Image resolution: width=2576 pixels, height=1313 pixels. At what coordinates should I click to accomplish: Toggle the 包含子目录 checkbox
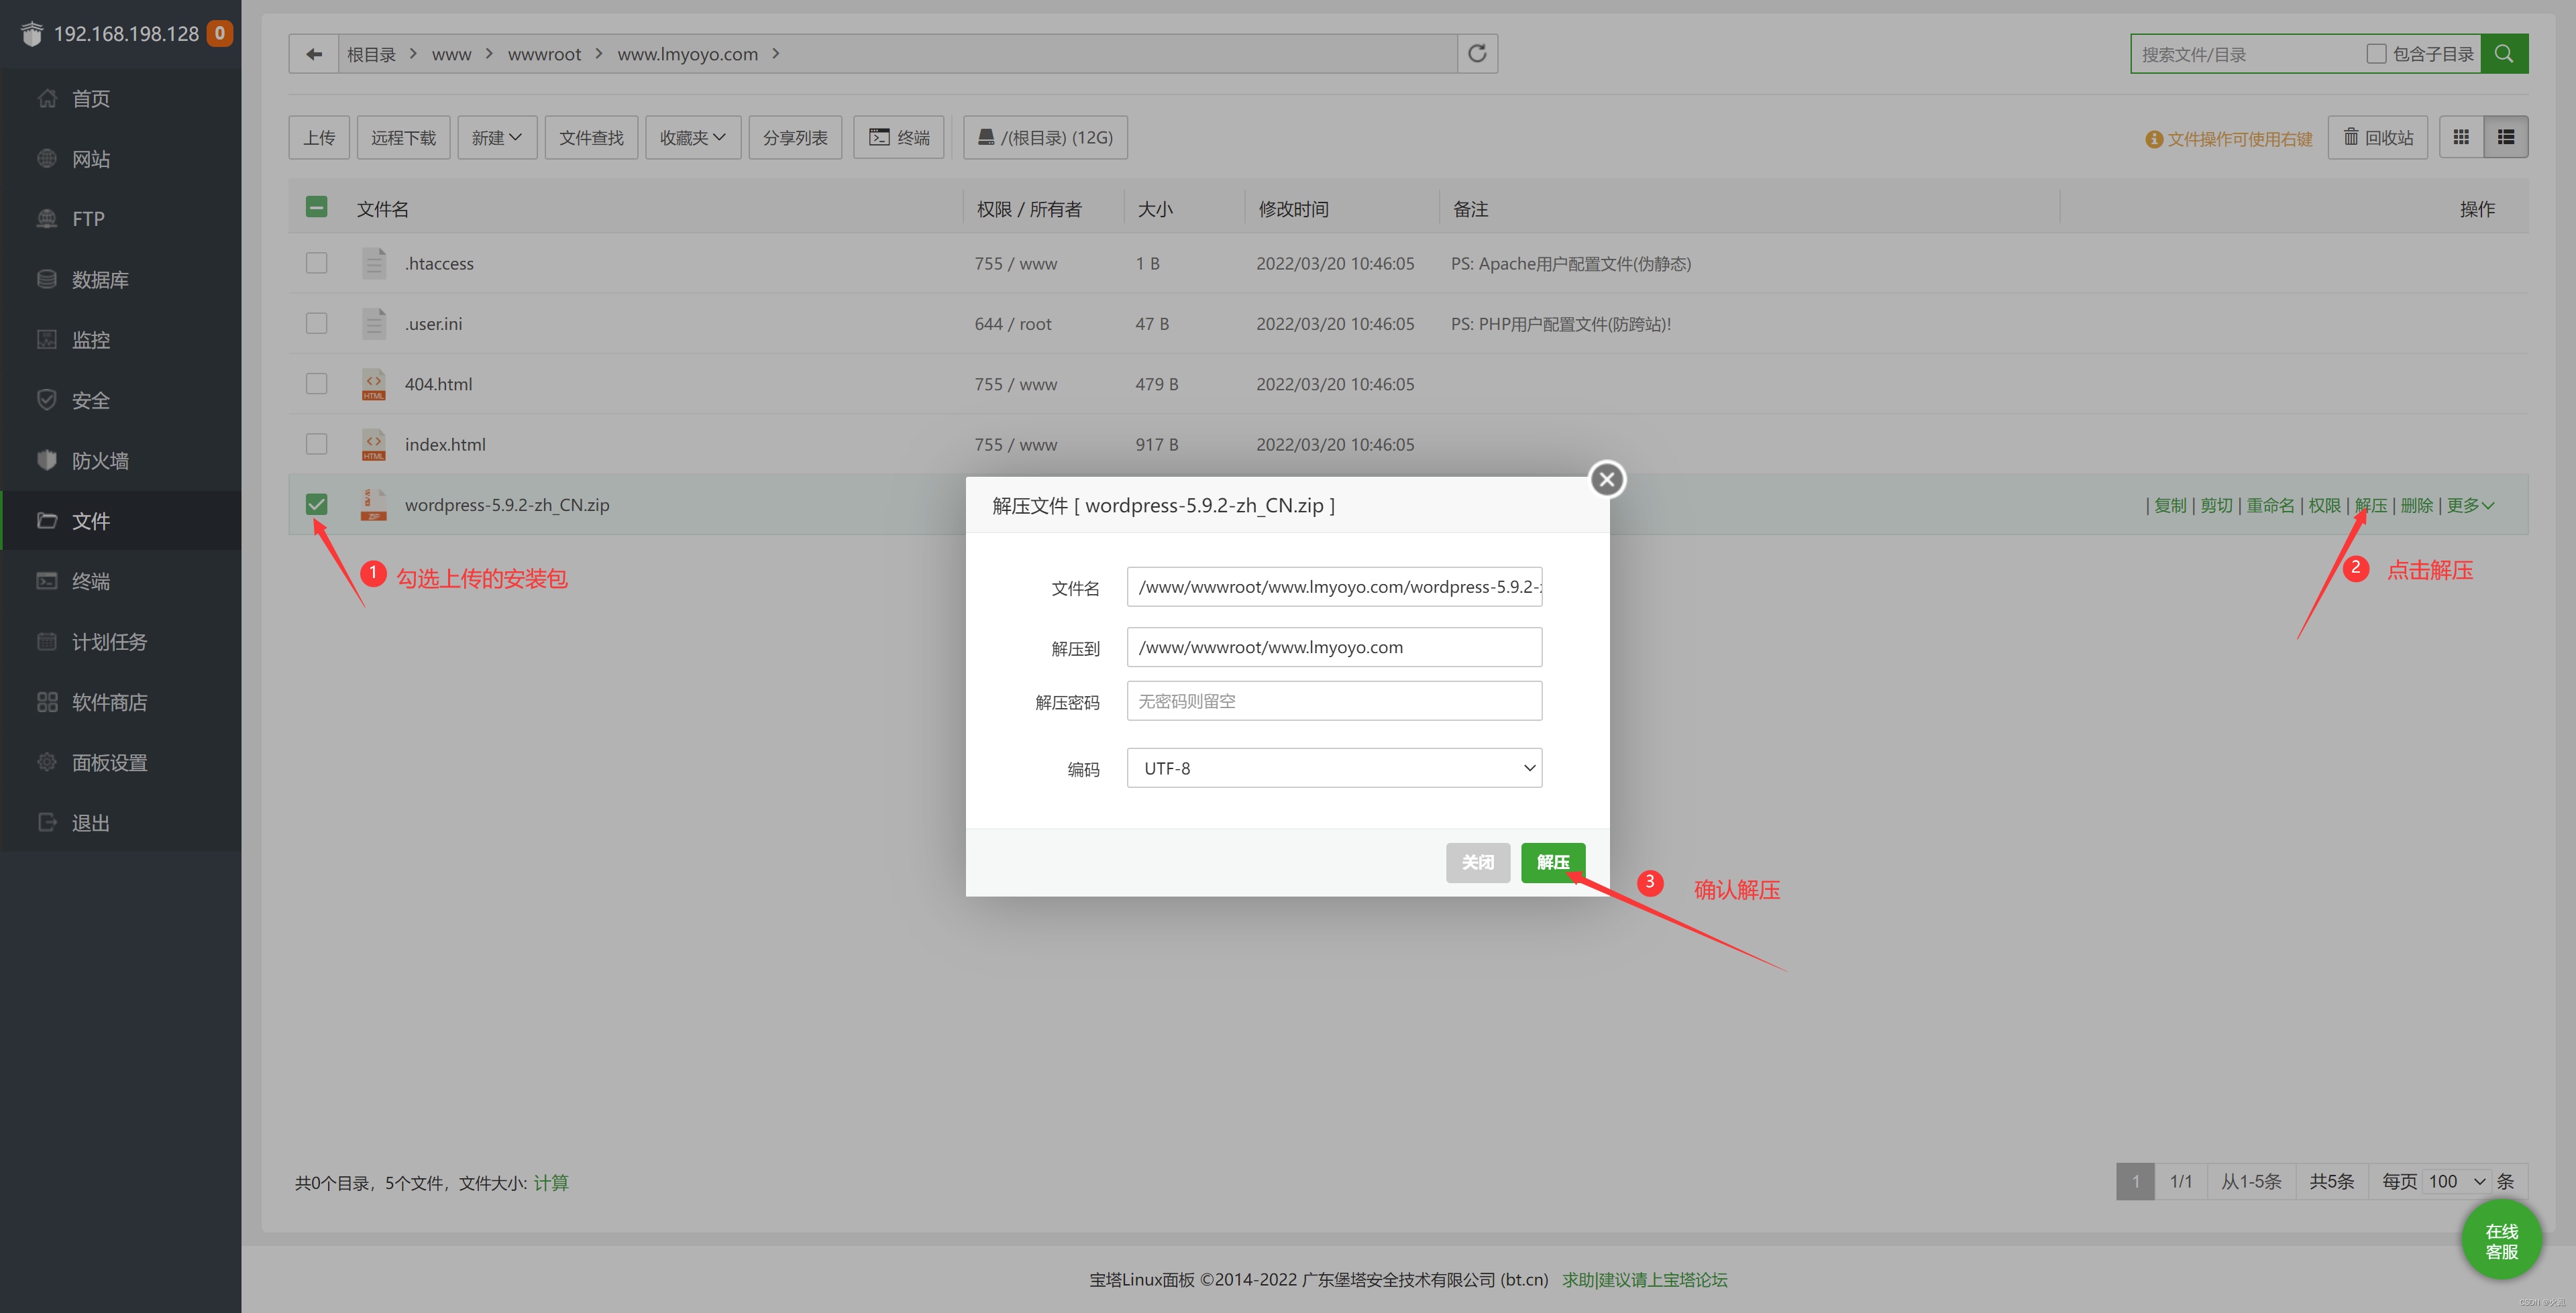[2376, 54]
